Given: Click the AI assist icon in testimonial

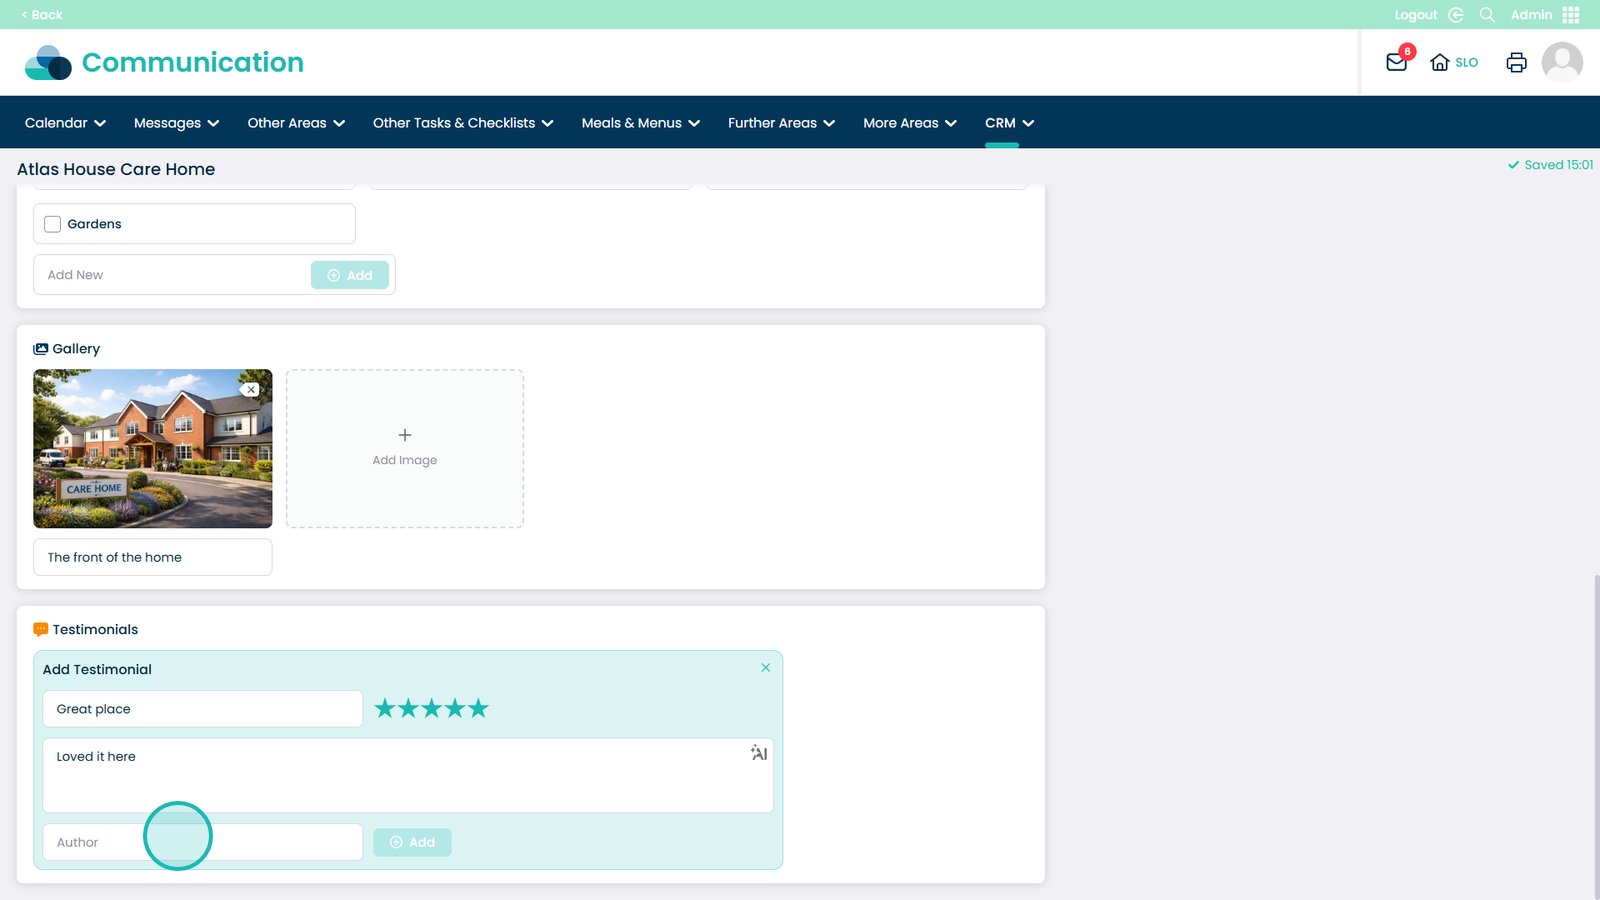Looking at the screenshot, I should [759, 753].
